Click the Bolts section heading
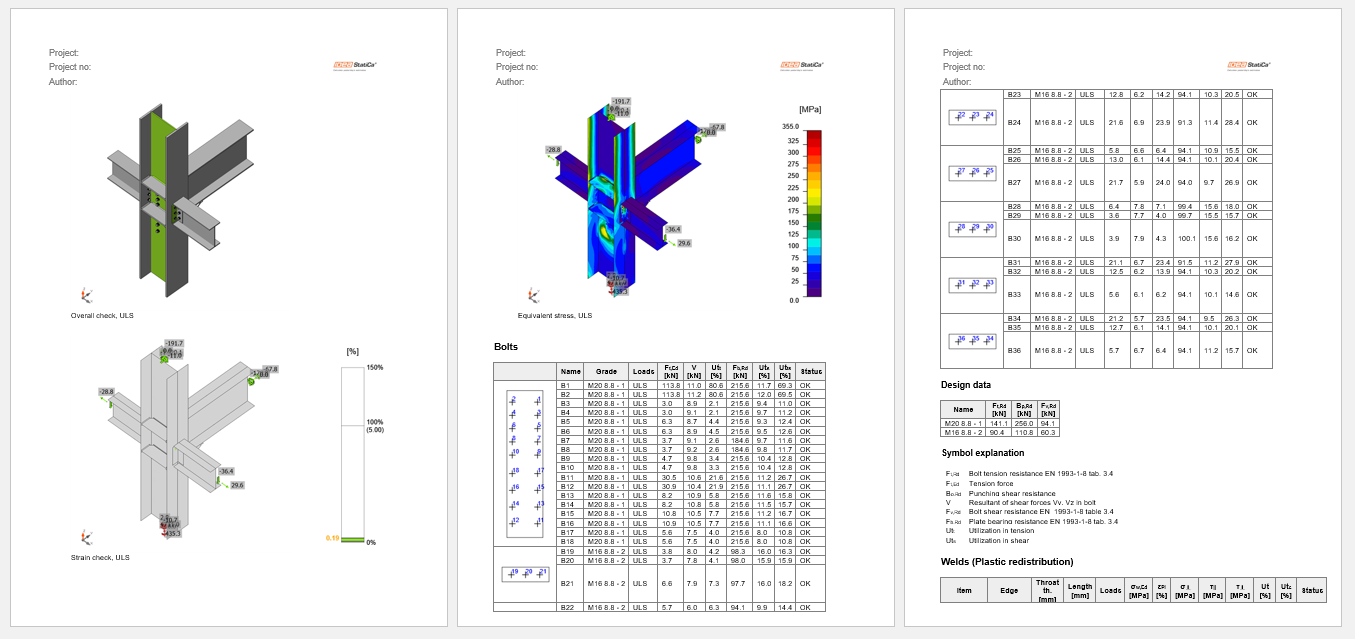Viewport: 1355px width, 639px height. (506, 347)
